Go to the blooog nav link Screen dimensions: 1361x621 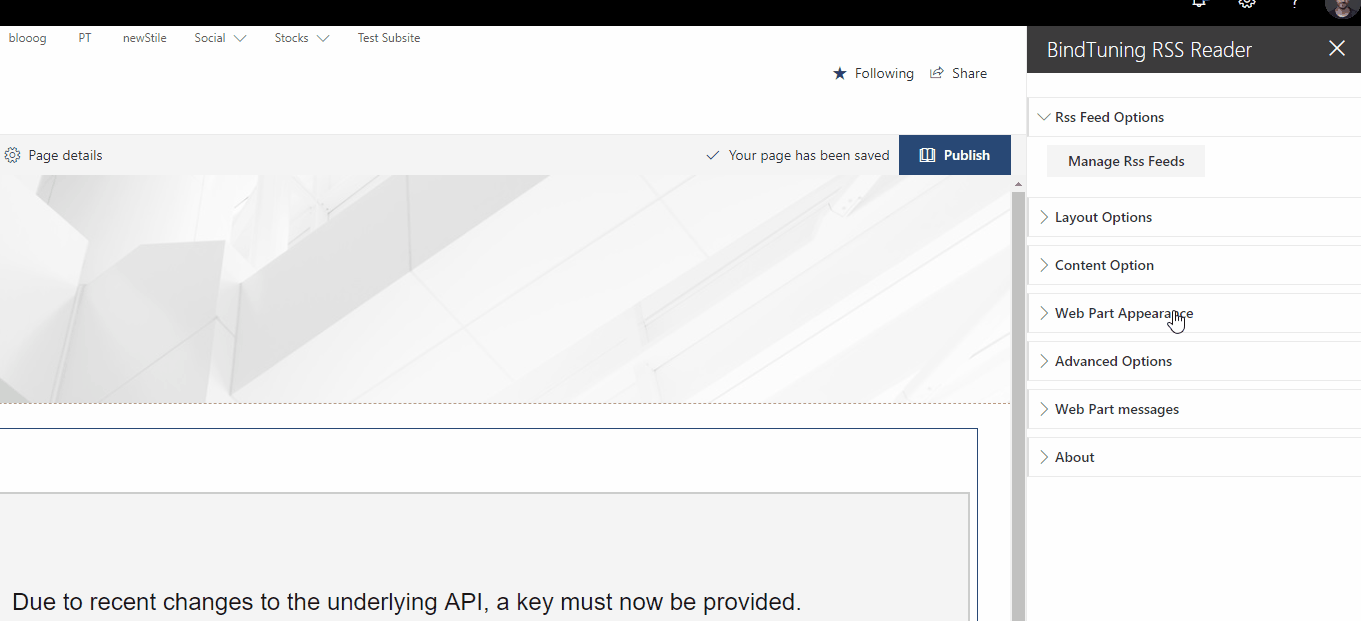coord(28,38)
